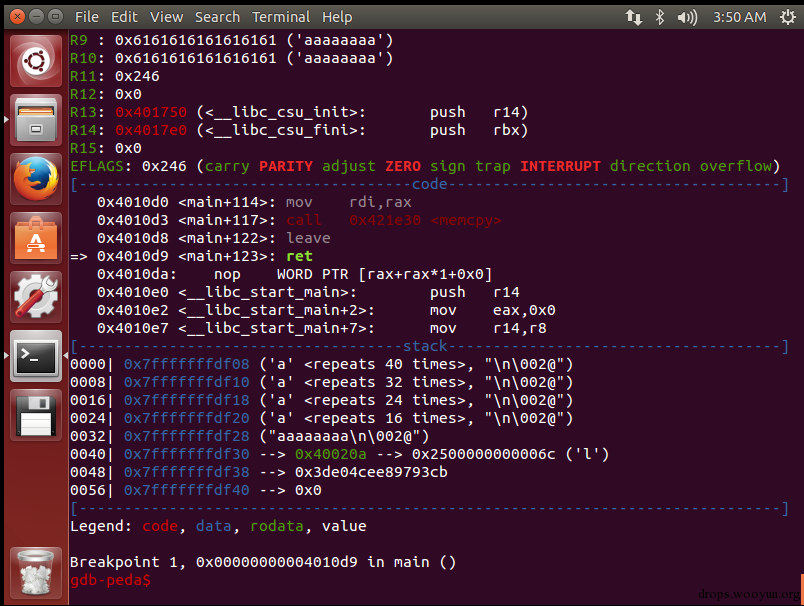Open System Settings gear and wrench icon
The image size is (804, 606).
pyautogui.click(x=36, y=297)
